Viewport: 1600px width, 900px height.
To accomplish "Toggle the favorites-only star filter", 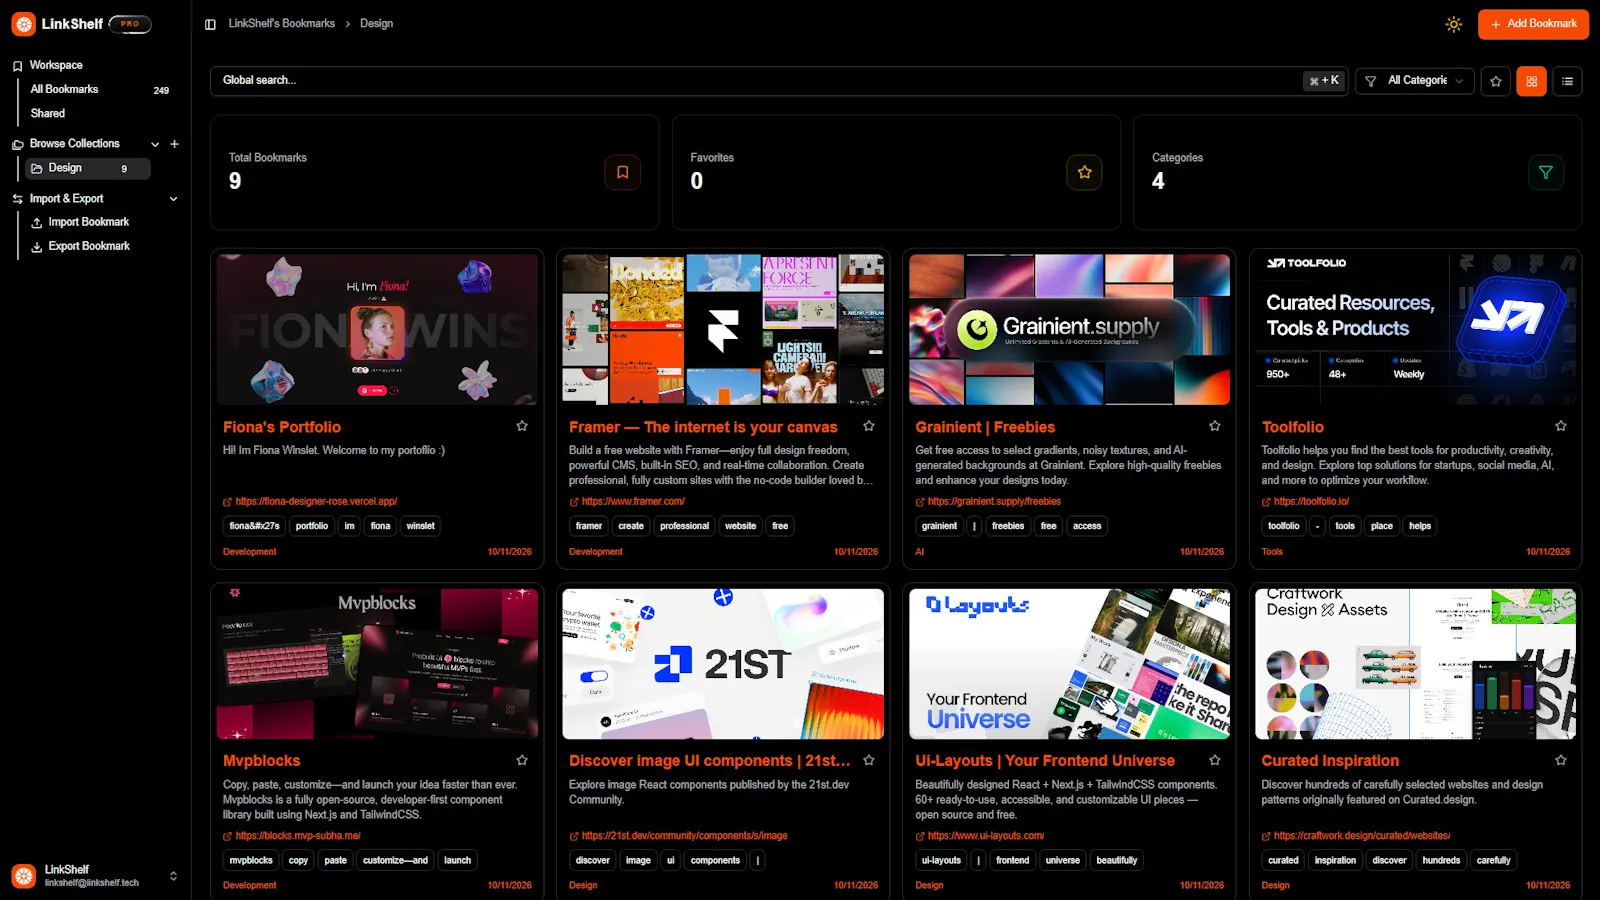I will 1496,81.
